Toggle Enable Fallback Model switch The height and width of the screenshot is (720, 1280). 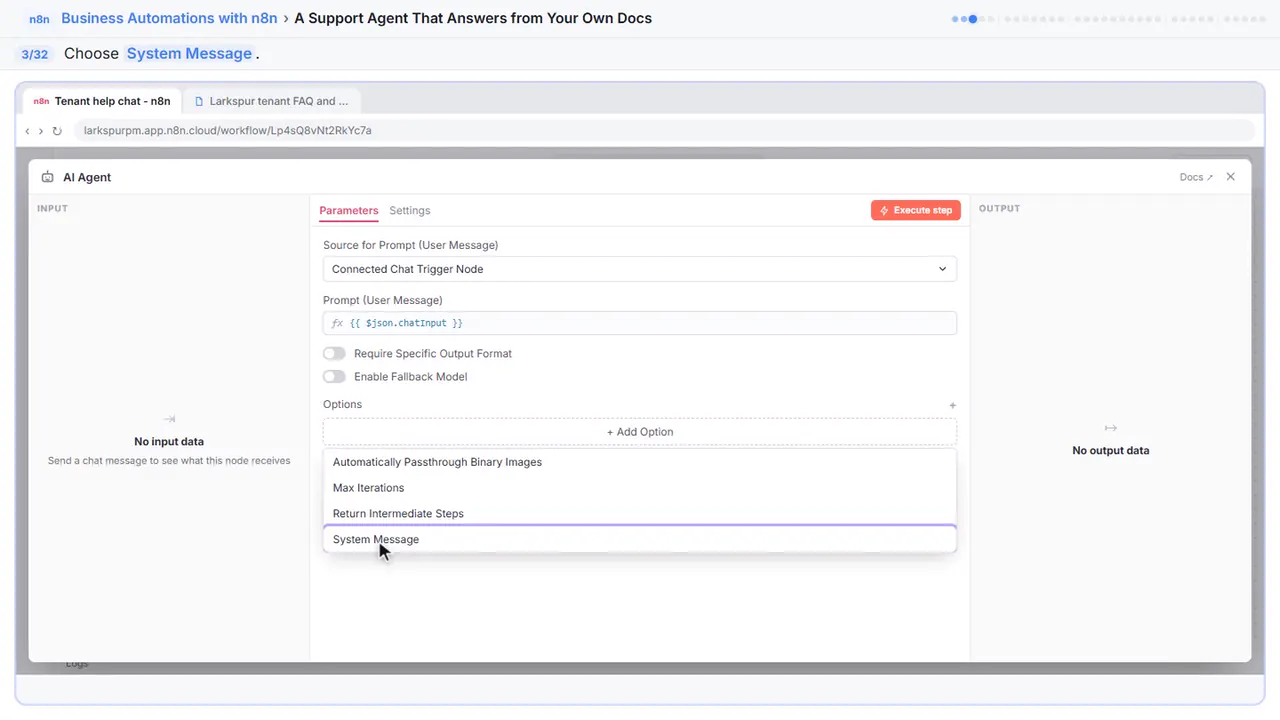tap(334, 377)
